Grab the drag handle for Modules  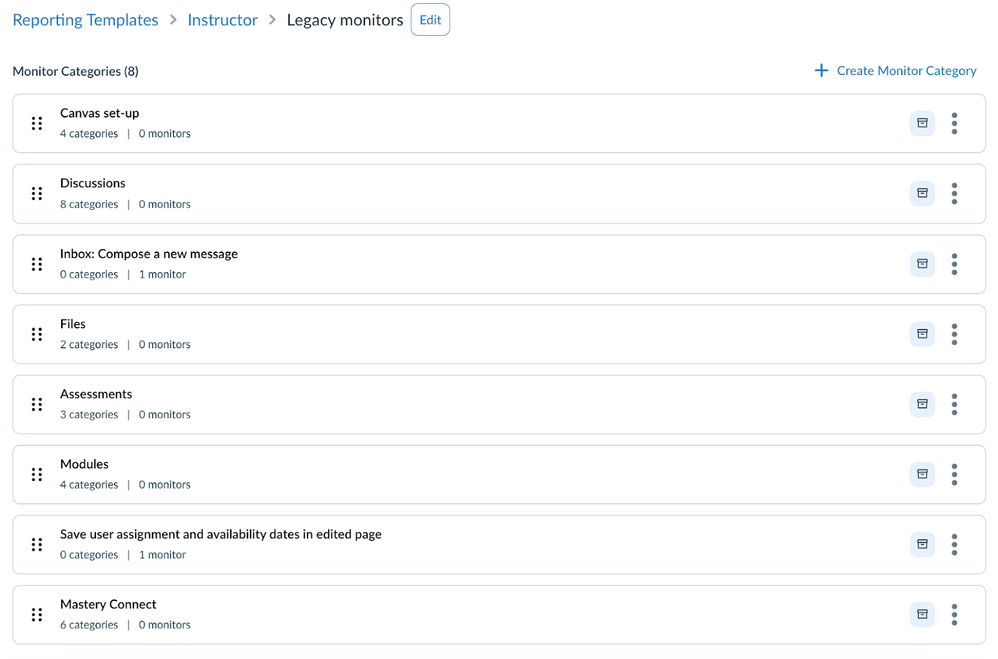click(x=37, y=474)
